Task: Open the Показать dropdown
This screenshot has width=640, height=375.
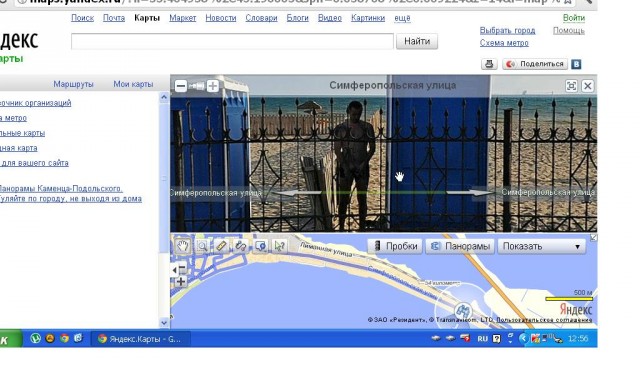Action: pyautogui.click(x=542, y=246)
